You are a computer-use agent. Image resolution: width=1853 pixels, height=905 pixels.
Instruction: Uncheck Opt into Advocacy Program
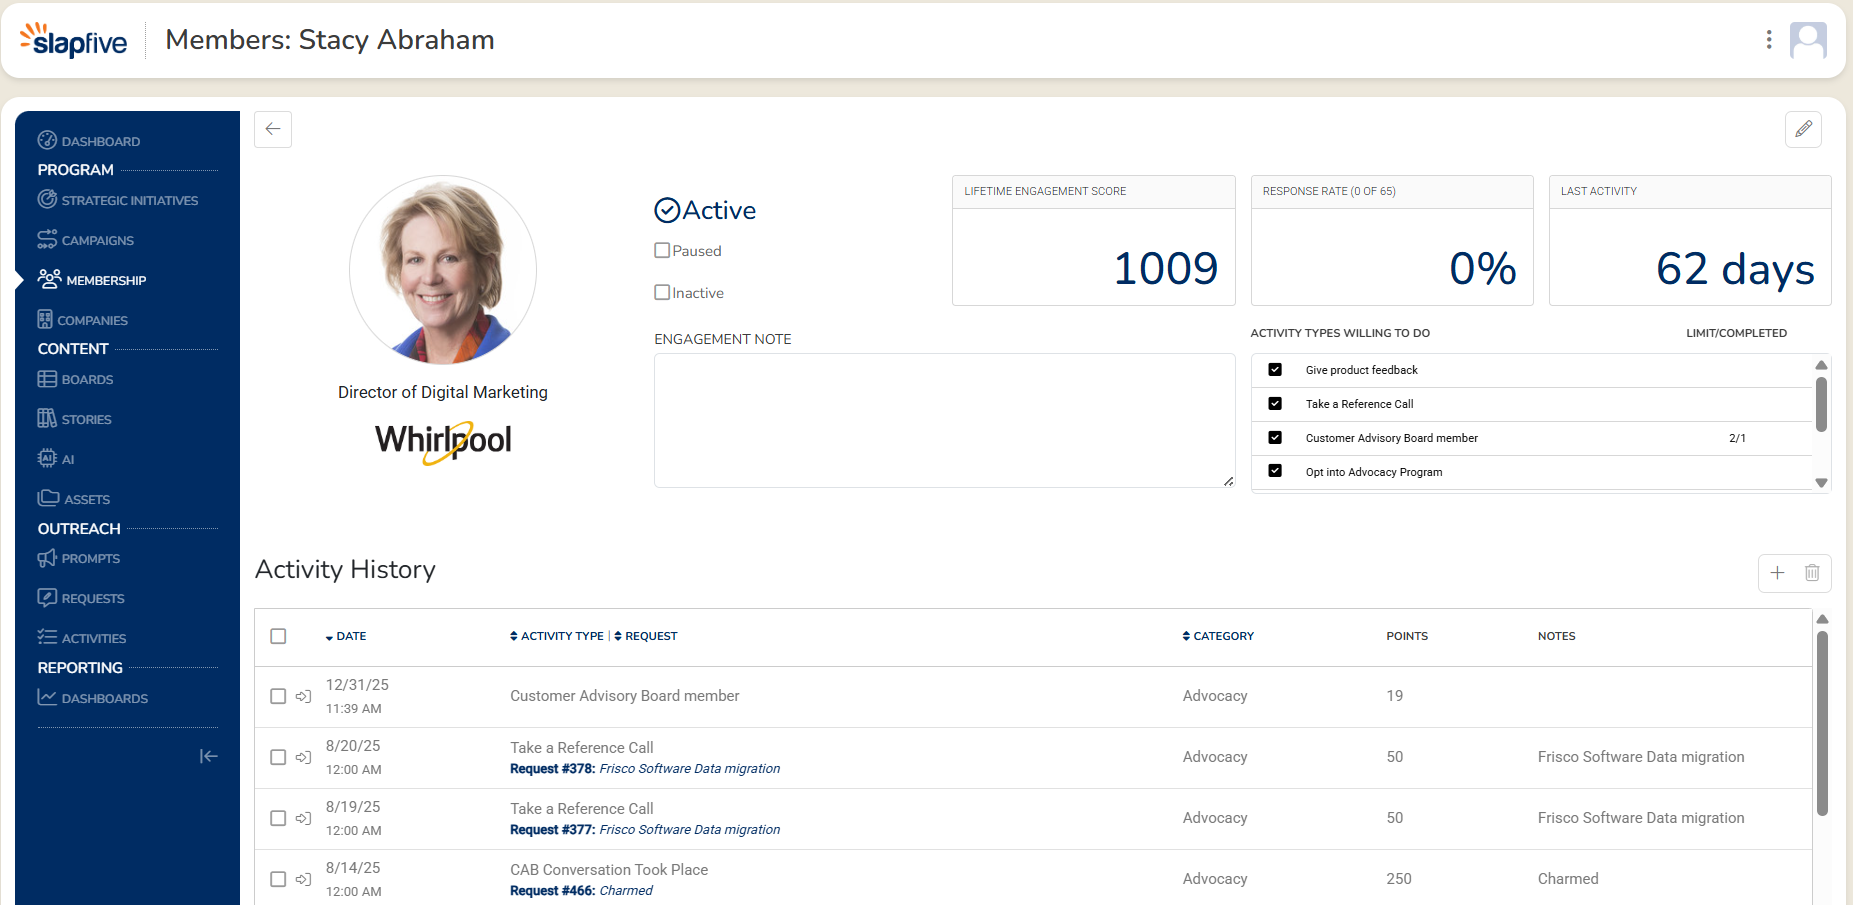(x=1275, y=470)
